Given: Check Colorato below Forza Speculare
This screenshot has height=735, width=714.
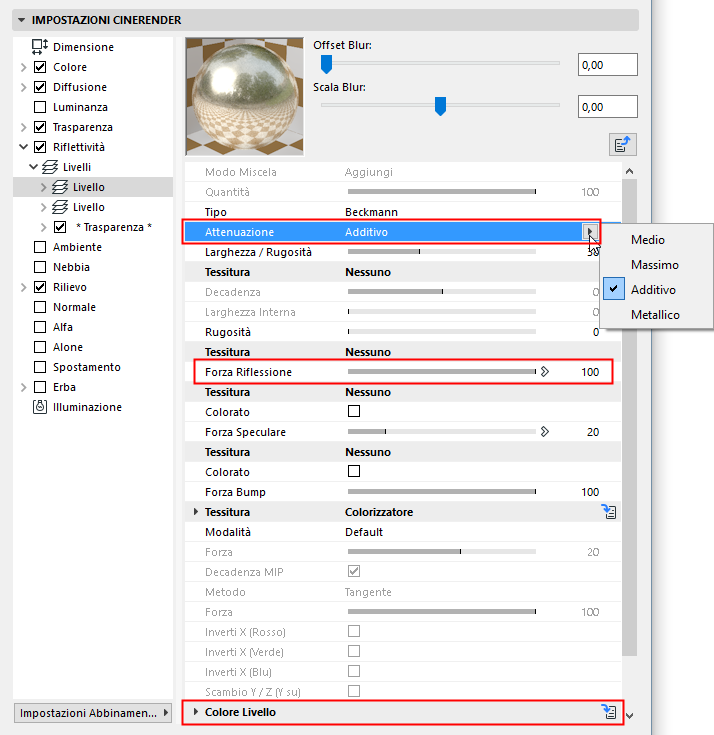Looking at the screenshot, I should (x=354, y=471).
